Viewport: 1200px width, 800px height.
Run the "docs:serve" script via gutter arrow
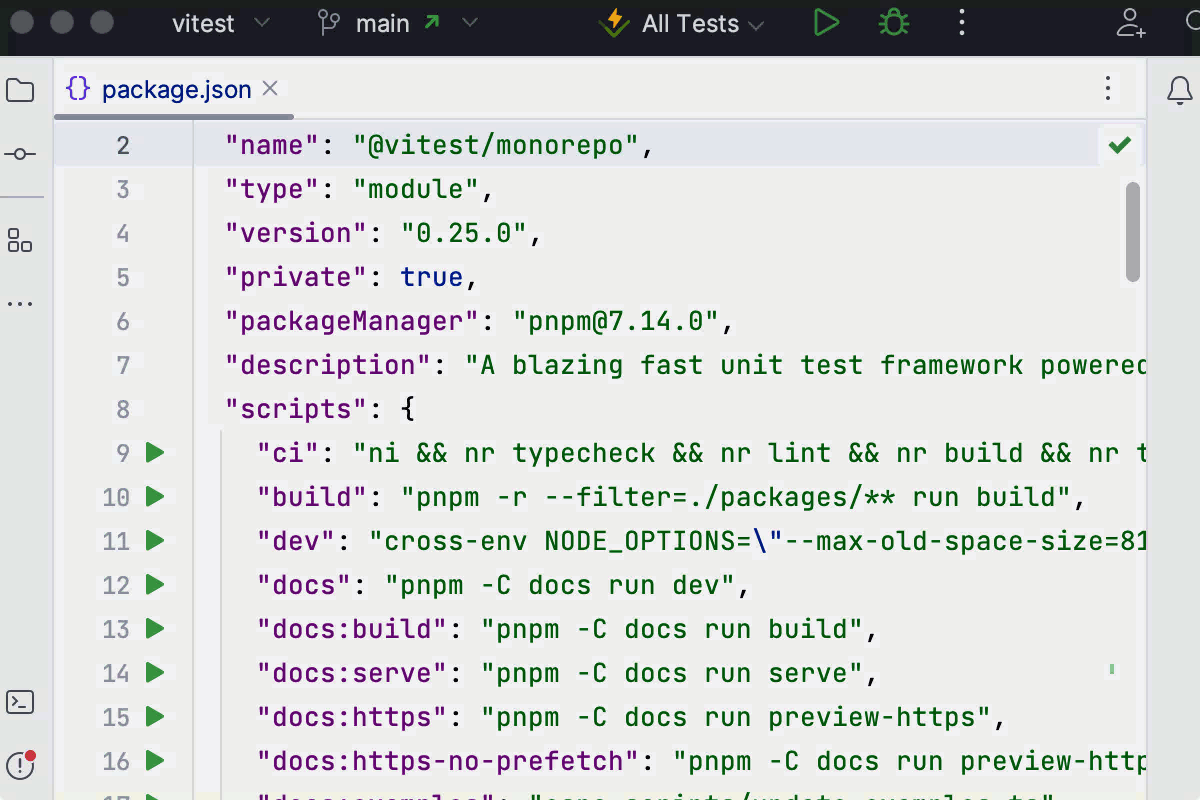pos(155,673)
